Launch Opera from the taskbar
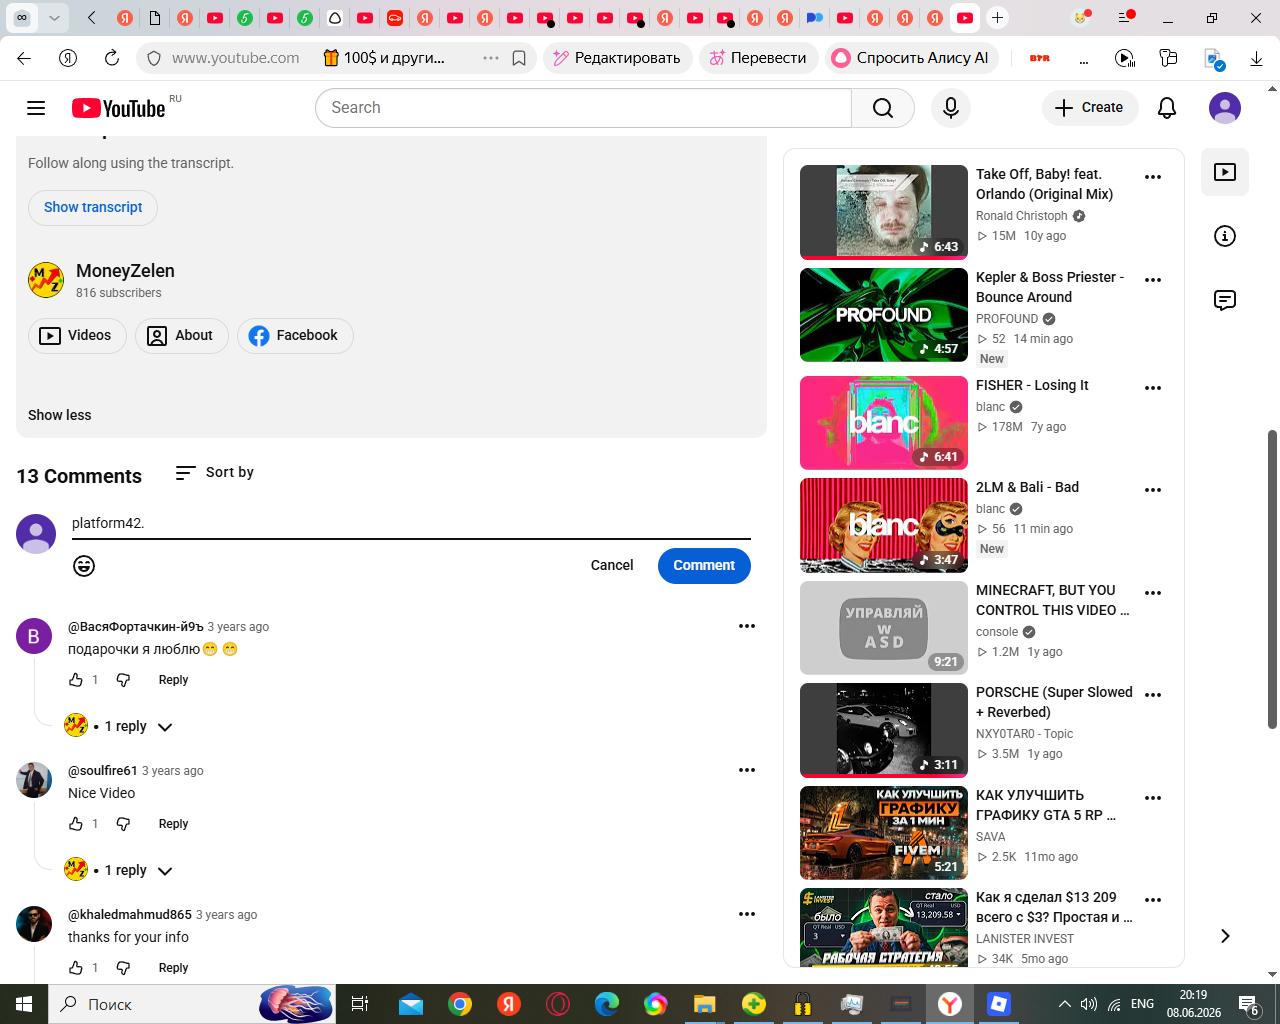Image resolution: width=1280 pixels, height=1024 pixels. (558, 1004)
